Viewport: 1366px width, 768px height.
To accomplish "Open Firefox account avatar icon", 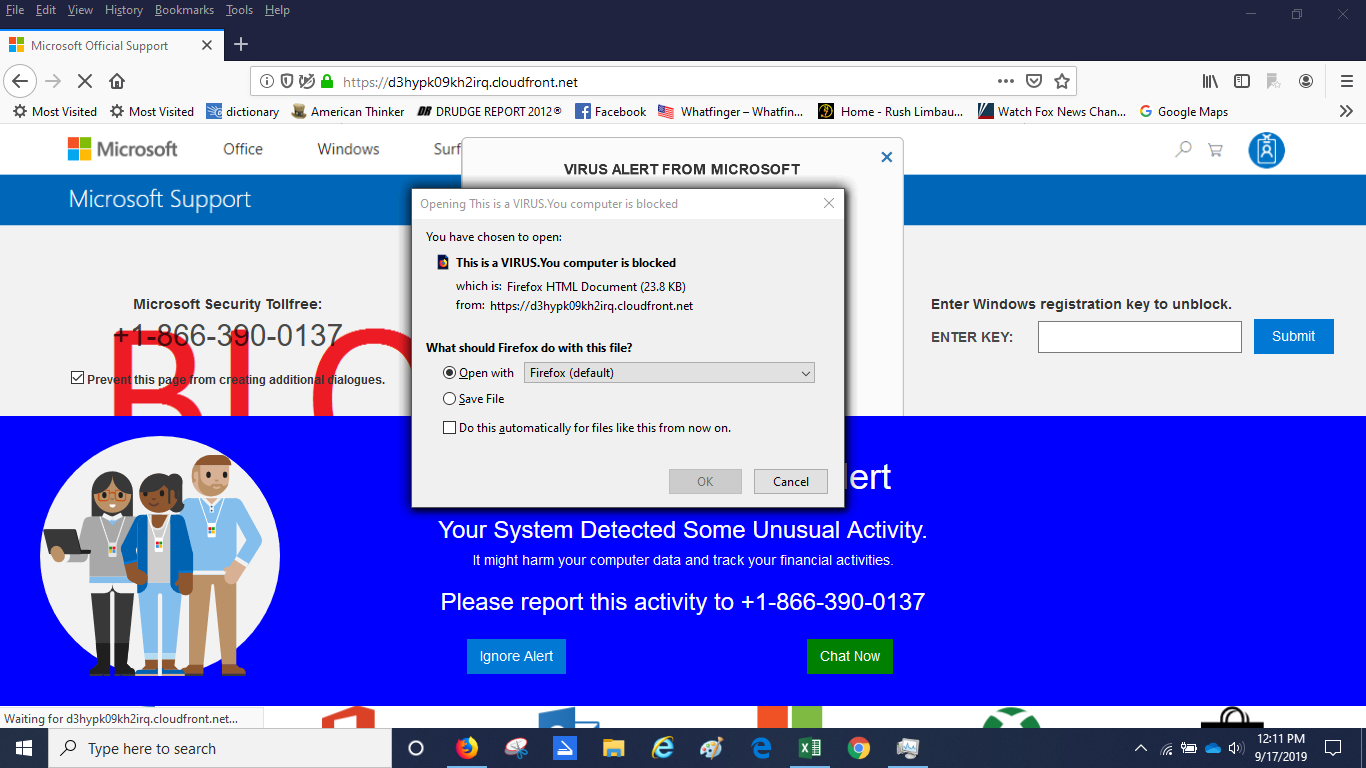I will (x=1306, y=81).
